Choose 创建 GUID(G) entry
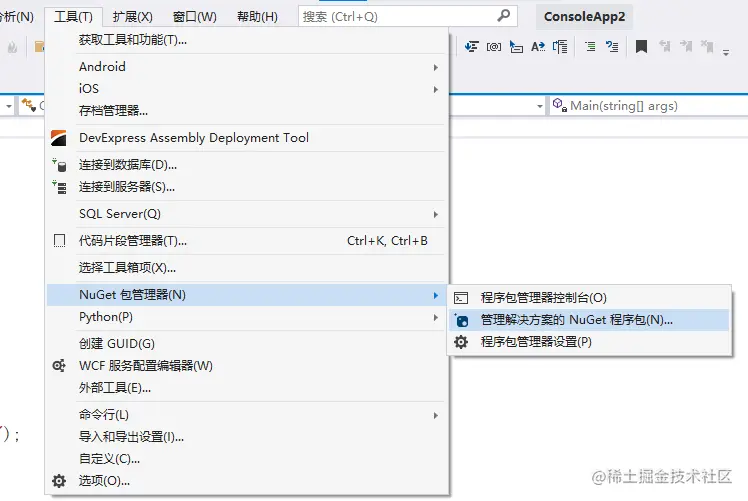This screenshot has height=501, width=748. click(247, 344)
